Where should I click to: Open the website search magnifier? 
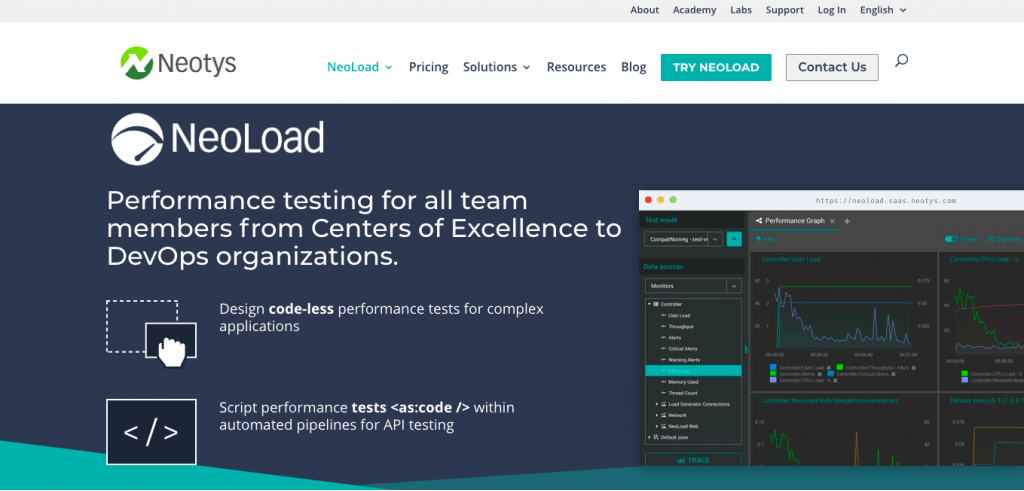click(x=901, y=61)
